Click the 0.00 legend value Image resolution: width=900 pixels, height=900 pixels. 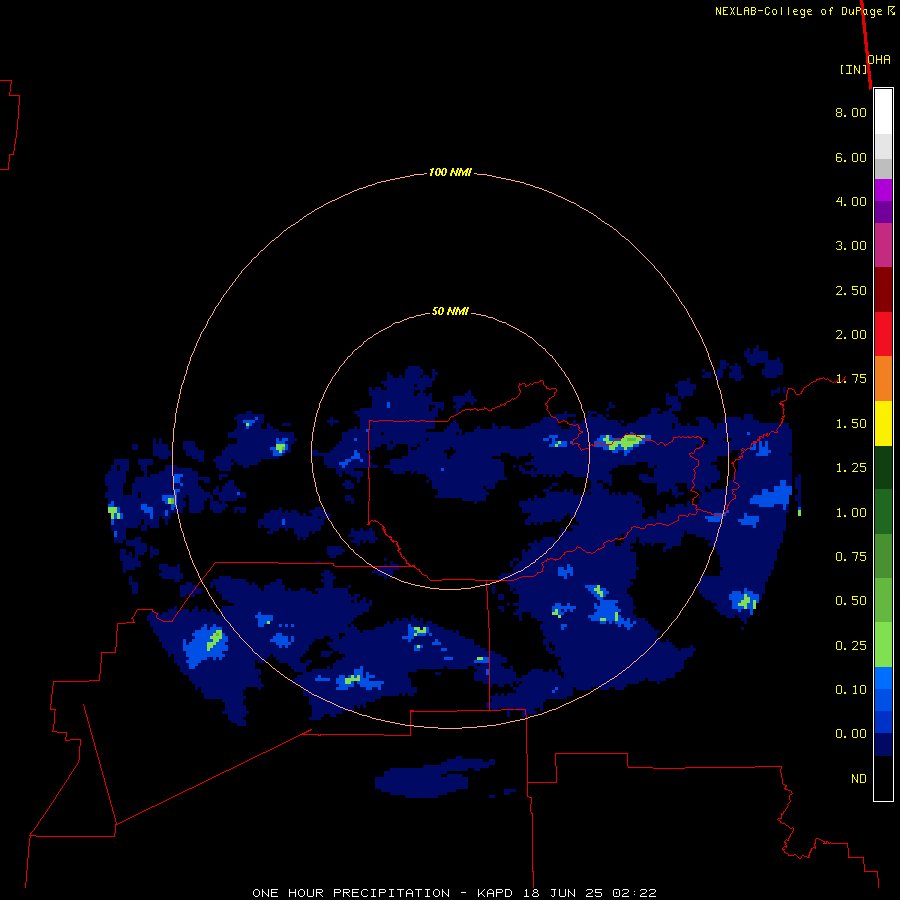pos(851,734)
